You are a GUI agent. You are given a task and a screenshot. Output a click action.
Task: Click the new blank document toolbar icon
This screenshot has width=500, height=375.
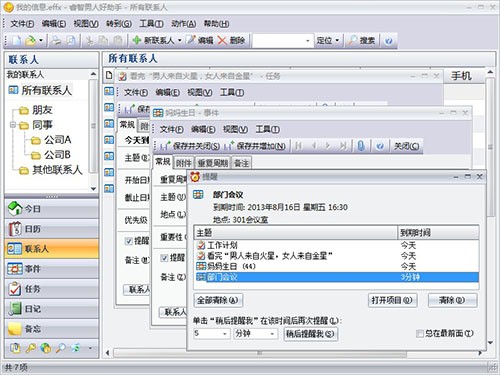pyautogui.click(x=17, y=41)
